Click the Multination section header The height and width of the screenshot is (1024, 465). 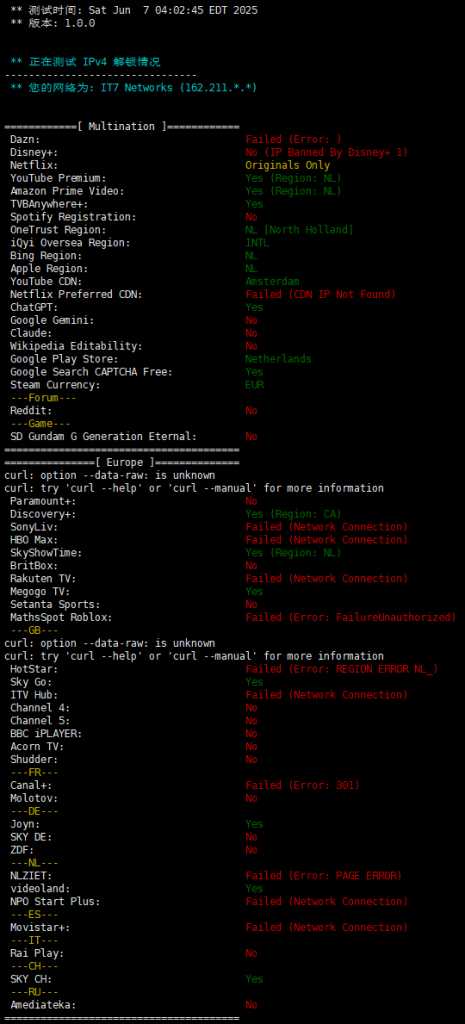click(122, 126)
